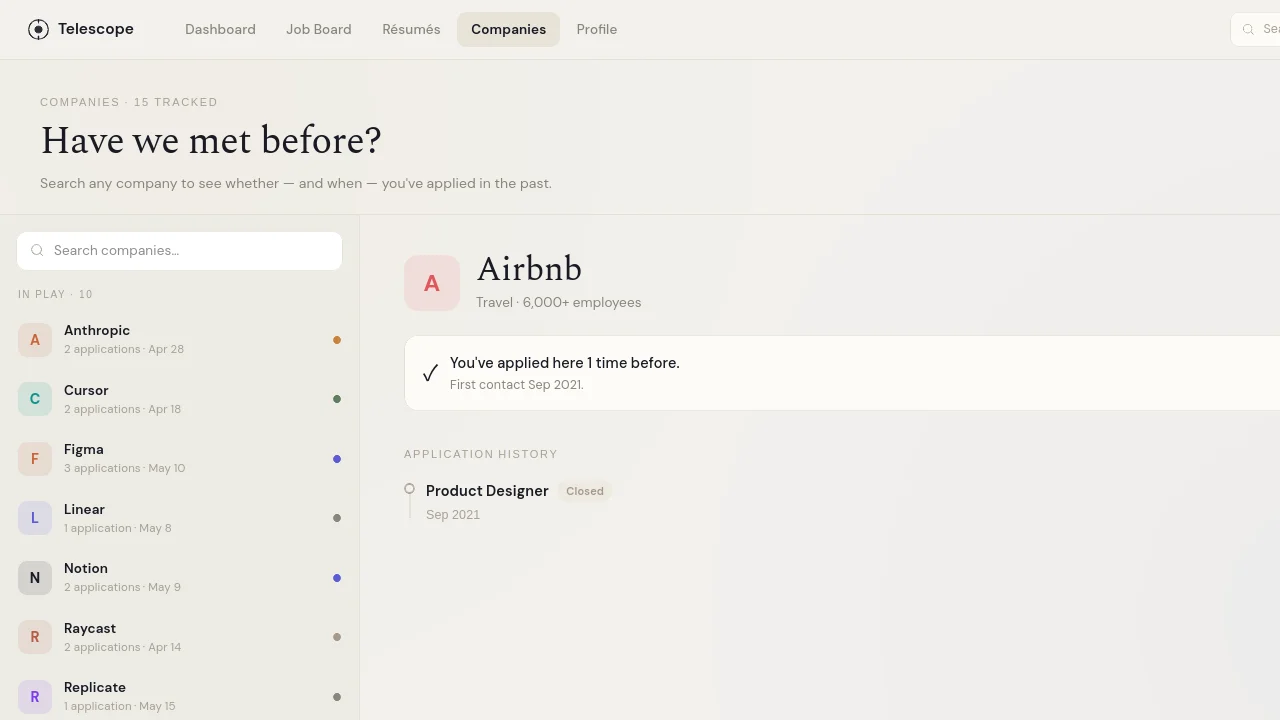Click the "APPLICATION HISTORY" section label

[481, 454]
